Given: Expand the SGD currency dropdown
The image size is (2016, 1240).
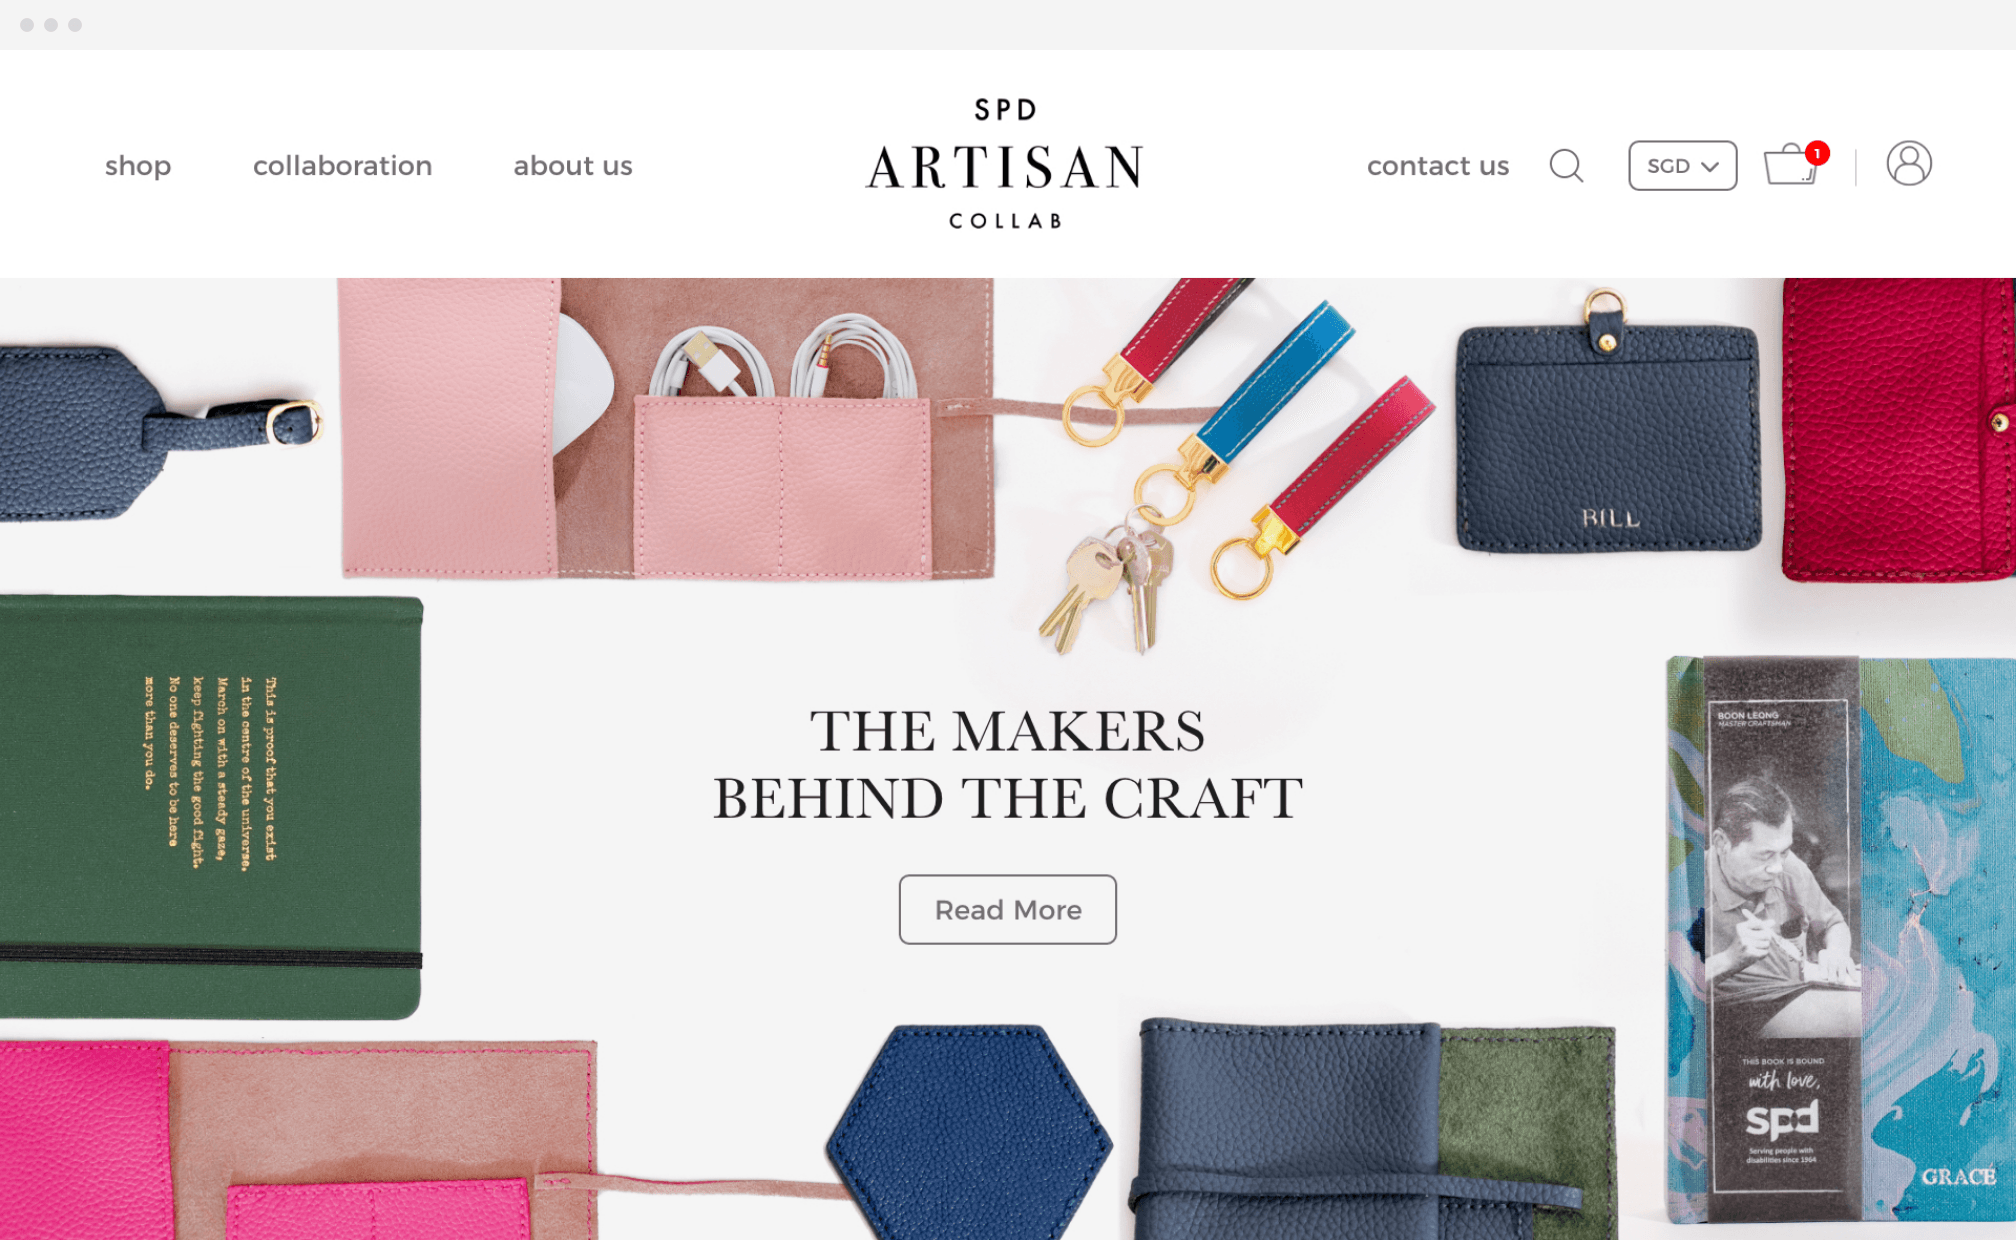Looking at the screenshot, I should tap(1682, 166).
